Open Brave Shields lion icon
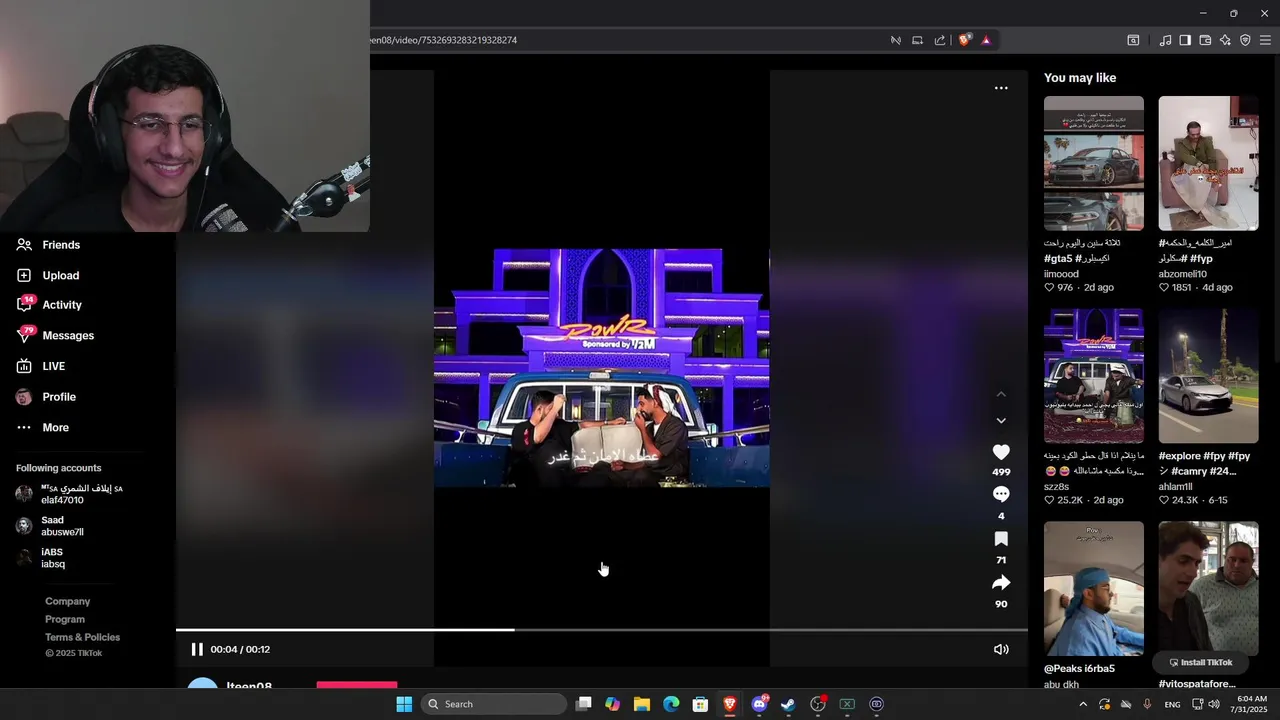This screenshot has height=720, width=1280. tap(964, 40)
